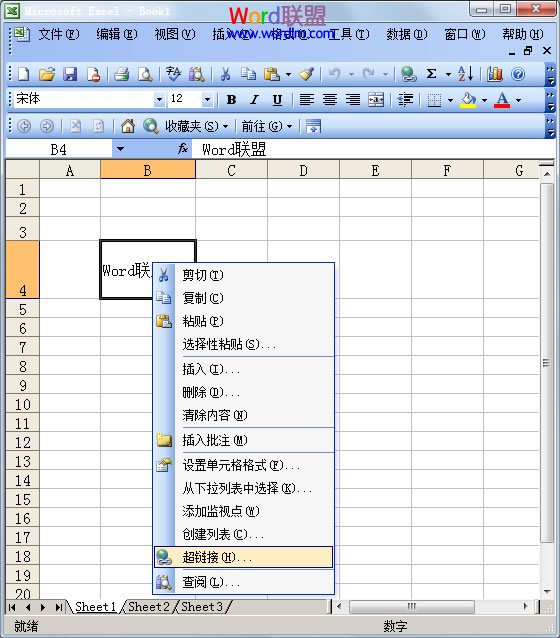Image resolution: width=560 pixels, height=638 pixels.
Task: Expand the Name Box dropdown arrow
Action: coord(120,149)
